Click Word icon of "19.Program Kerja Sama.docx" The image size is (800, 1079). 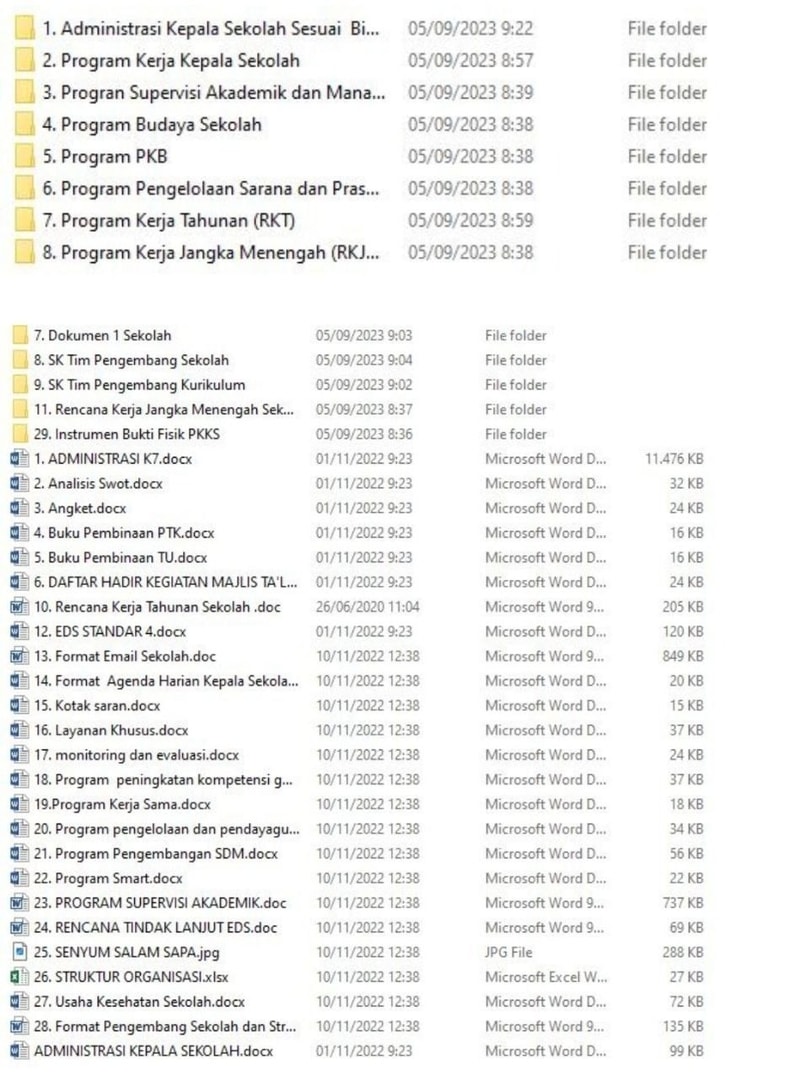(20, 804)
